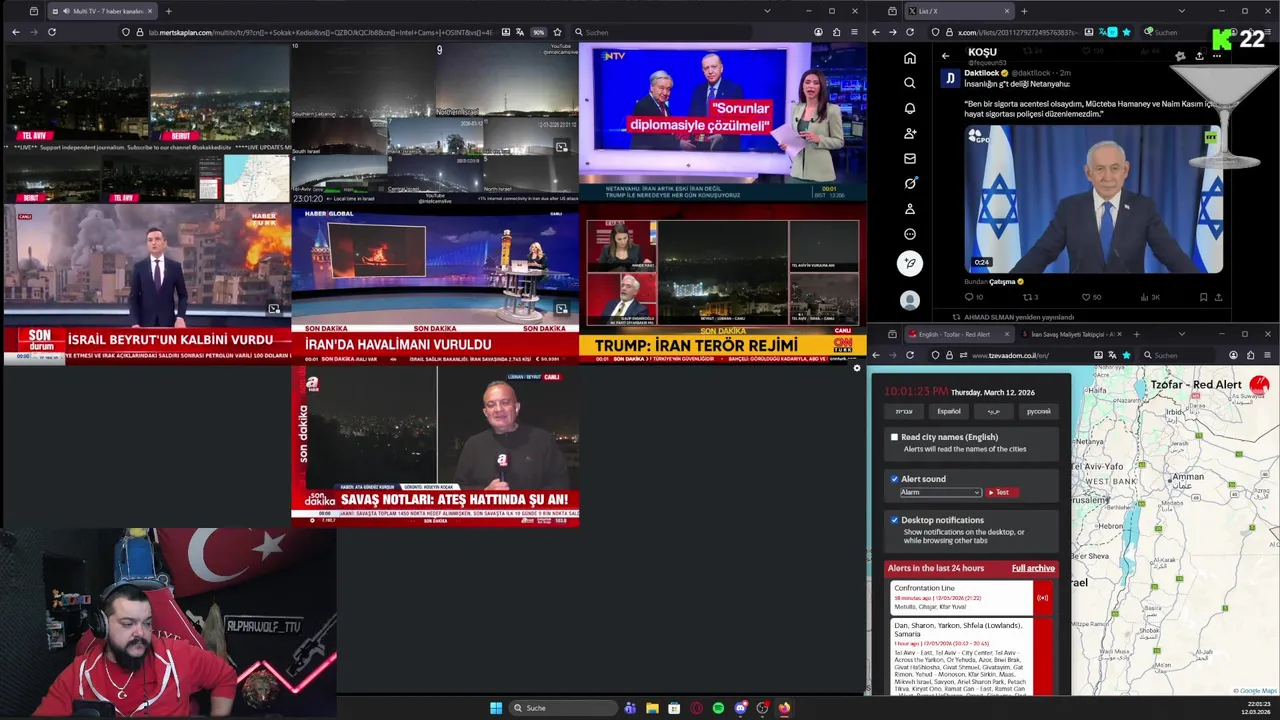Open new tab in X browser window
The width and height of the screenshot is (1280, 720).
tap(1023, 11)
